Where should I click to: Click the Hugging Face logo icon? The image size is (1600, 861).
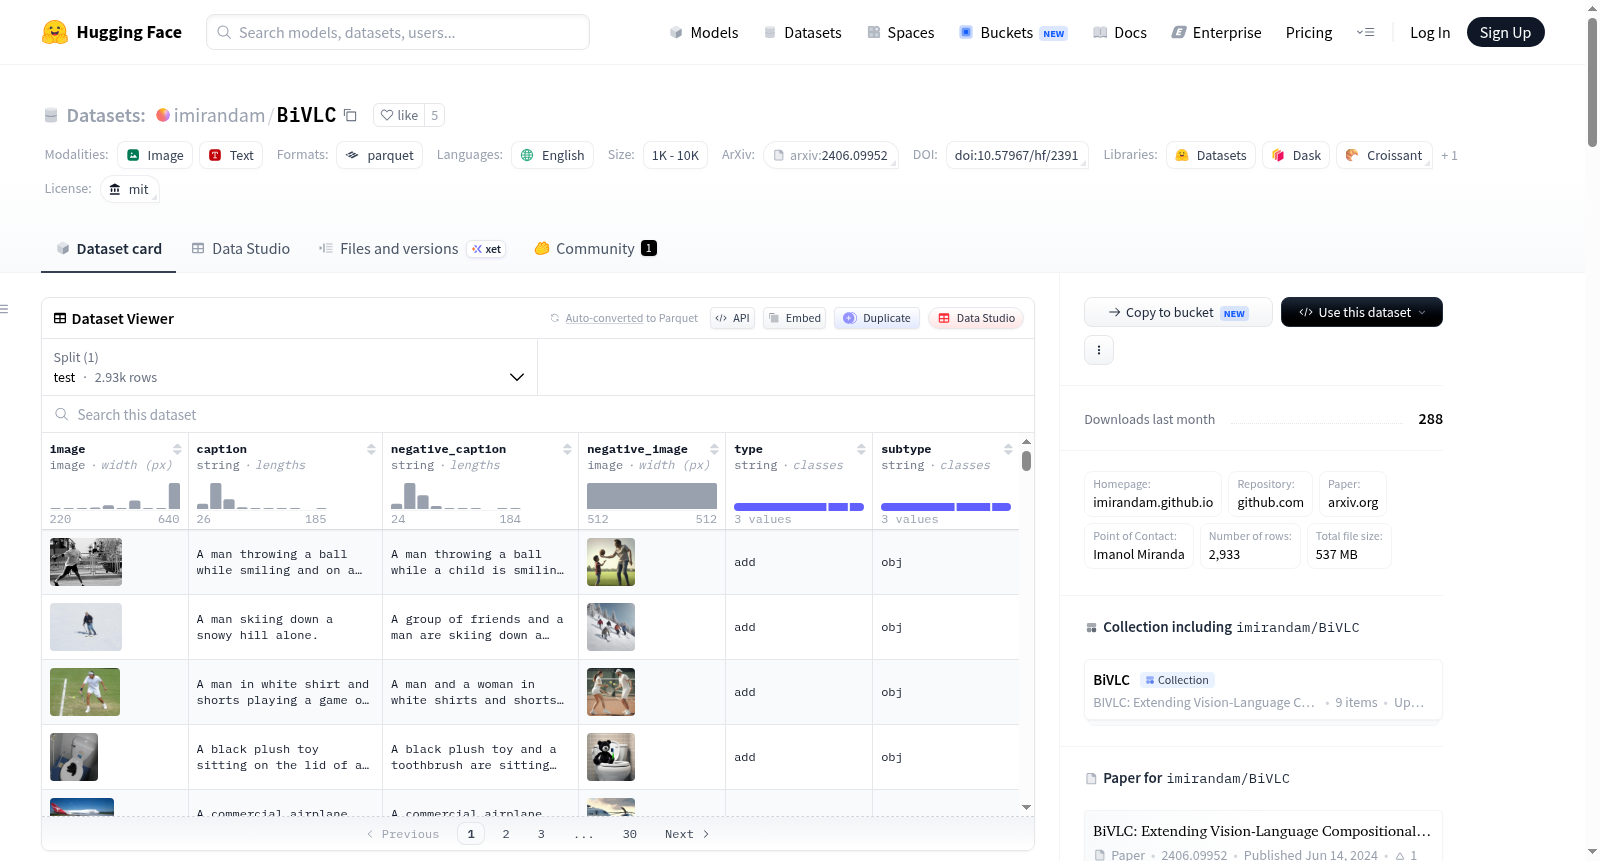[55, 32]
